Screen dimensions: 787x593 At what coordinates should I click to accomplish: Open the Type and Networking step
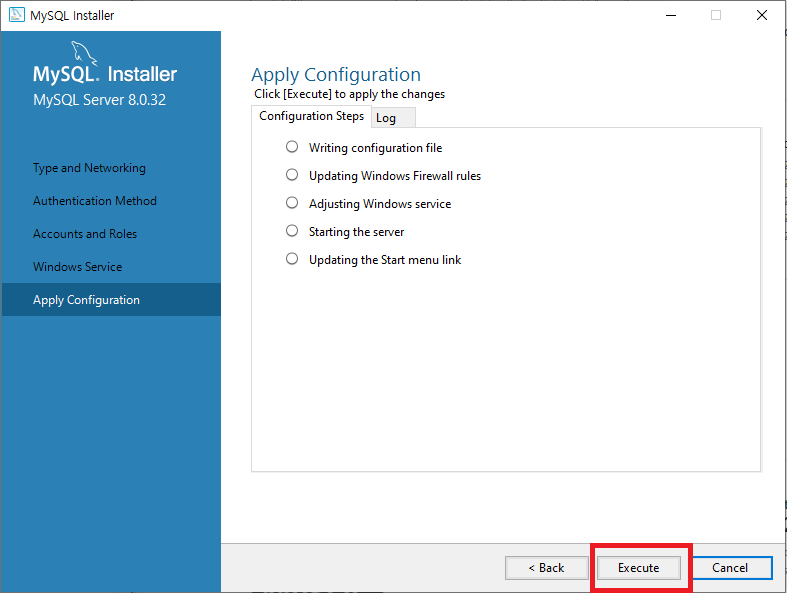(89, 168)
